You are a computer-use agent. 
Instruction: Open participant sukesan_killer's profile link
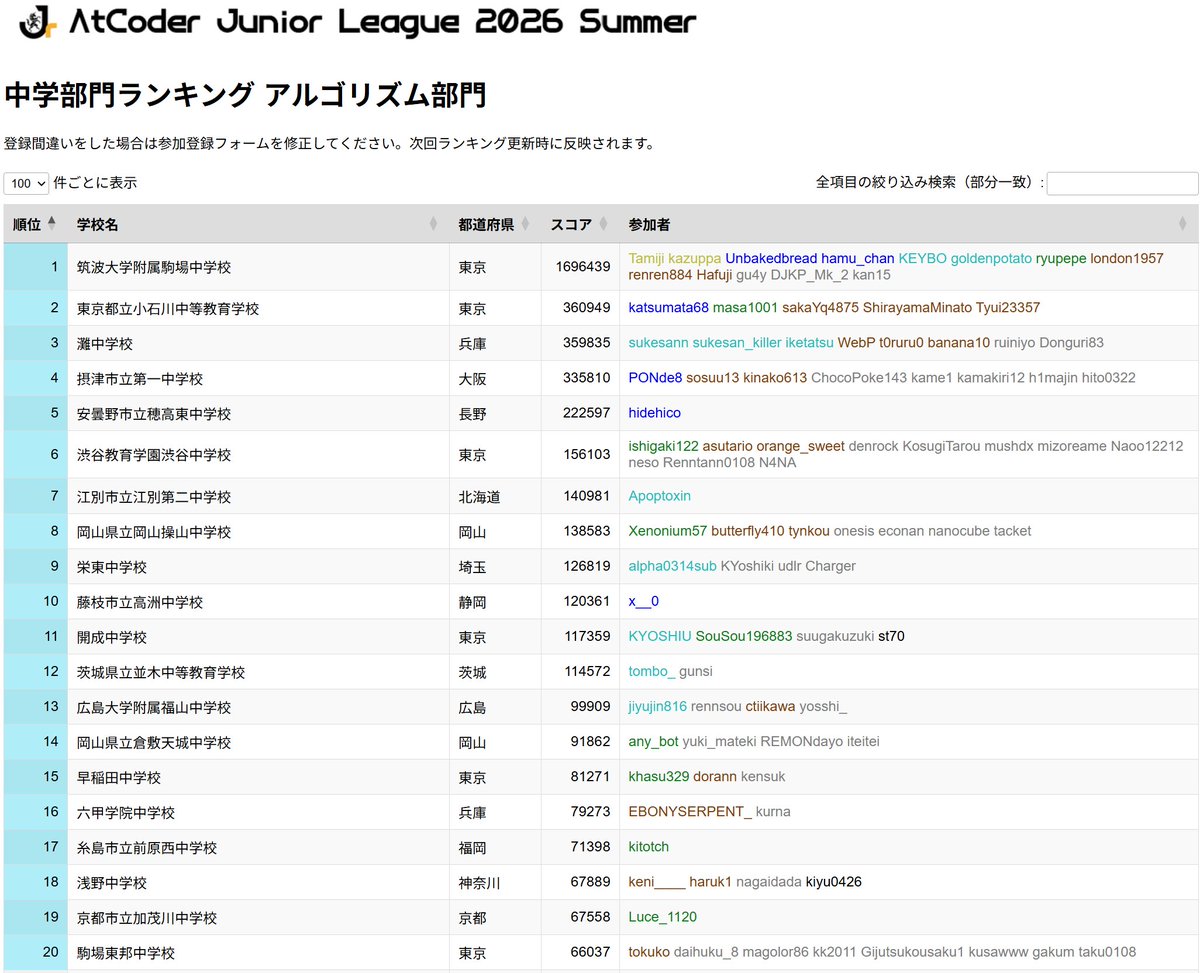[737, 342]
